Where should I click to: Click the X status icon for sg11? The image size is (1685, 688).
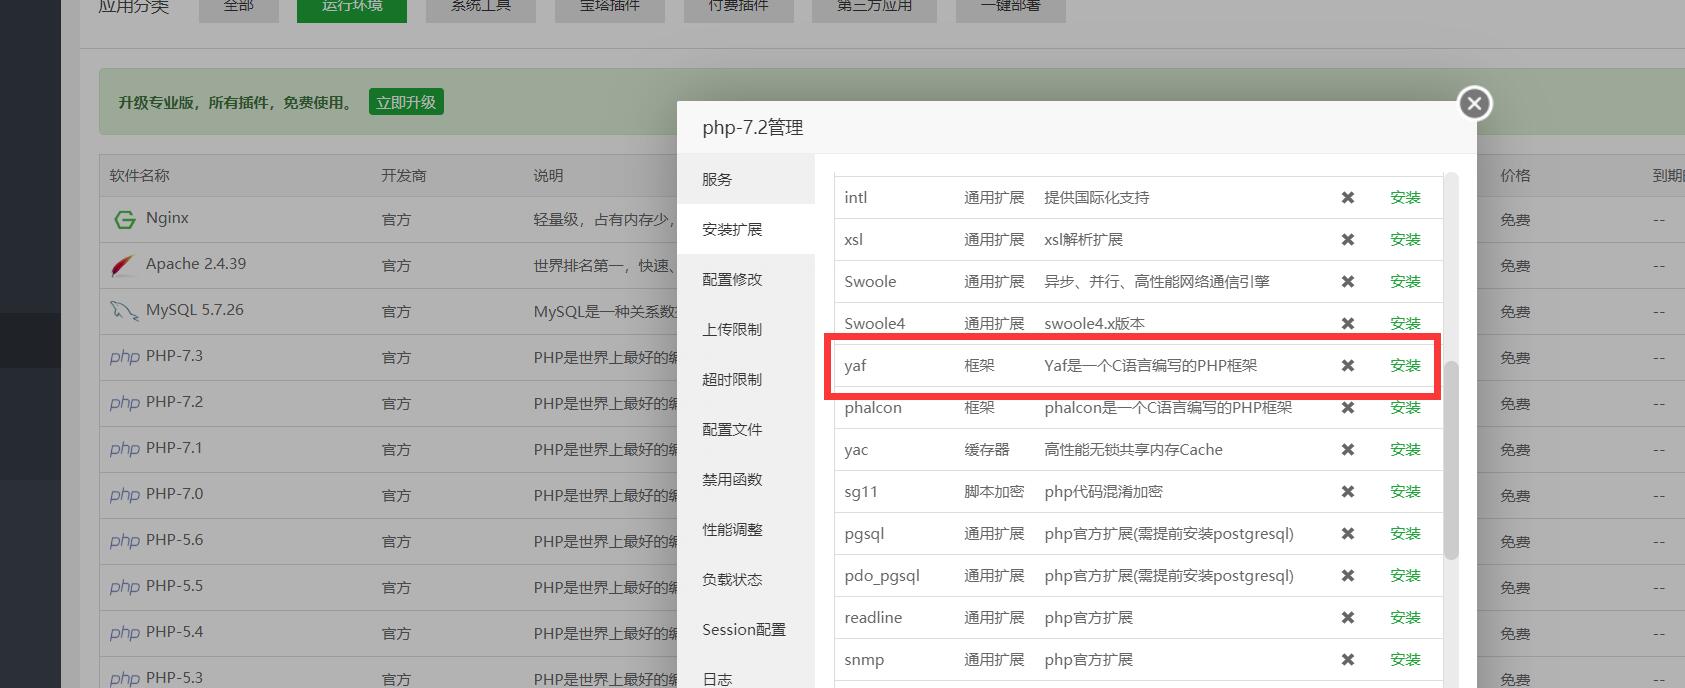coord(1348,492)
